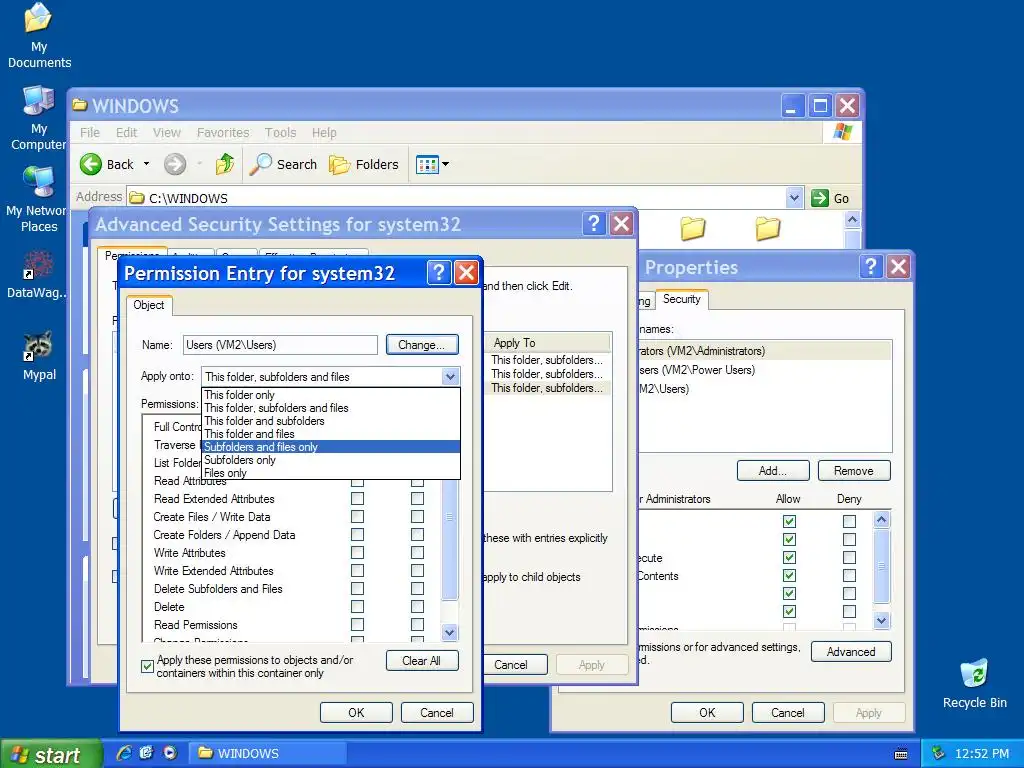
Task: Launch Internet Explorer from quick launch
Action: (123, 753)
